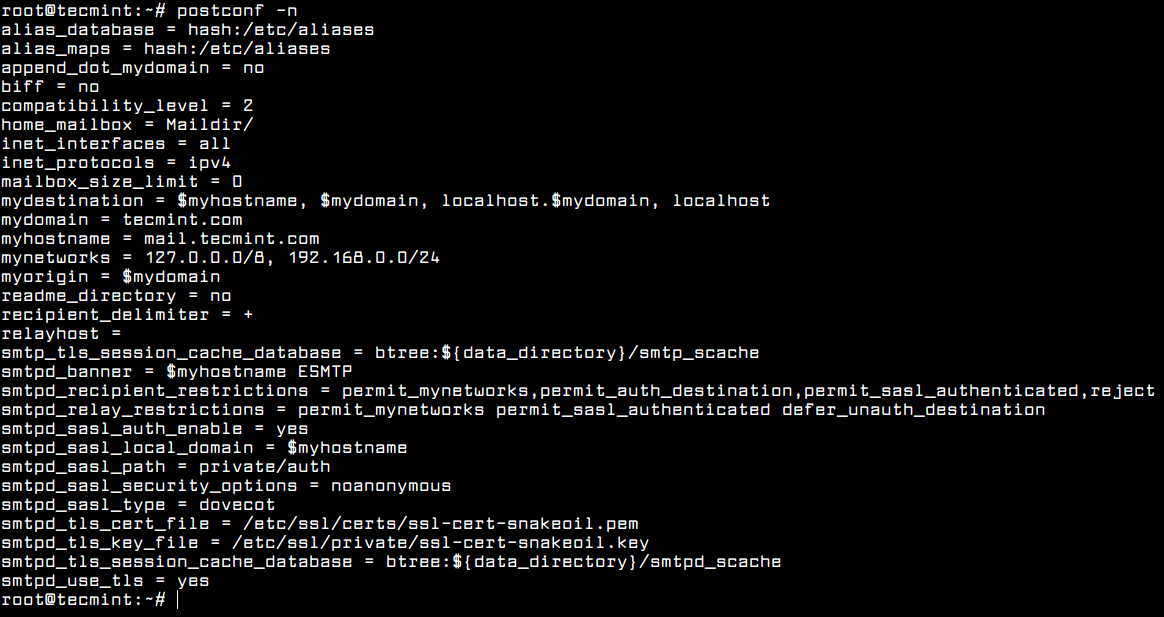The height and width of the screenshot is (617, 1164).
Task: Click the relayhost empty setting line
Action: pyautogui.click(x=61, y=334)
